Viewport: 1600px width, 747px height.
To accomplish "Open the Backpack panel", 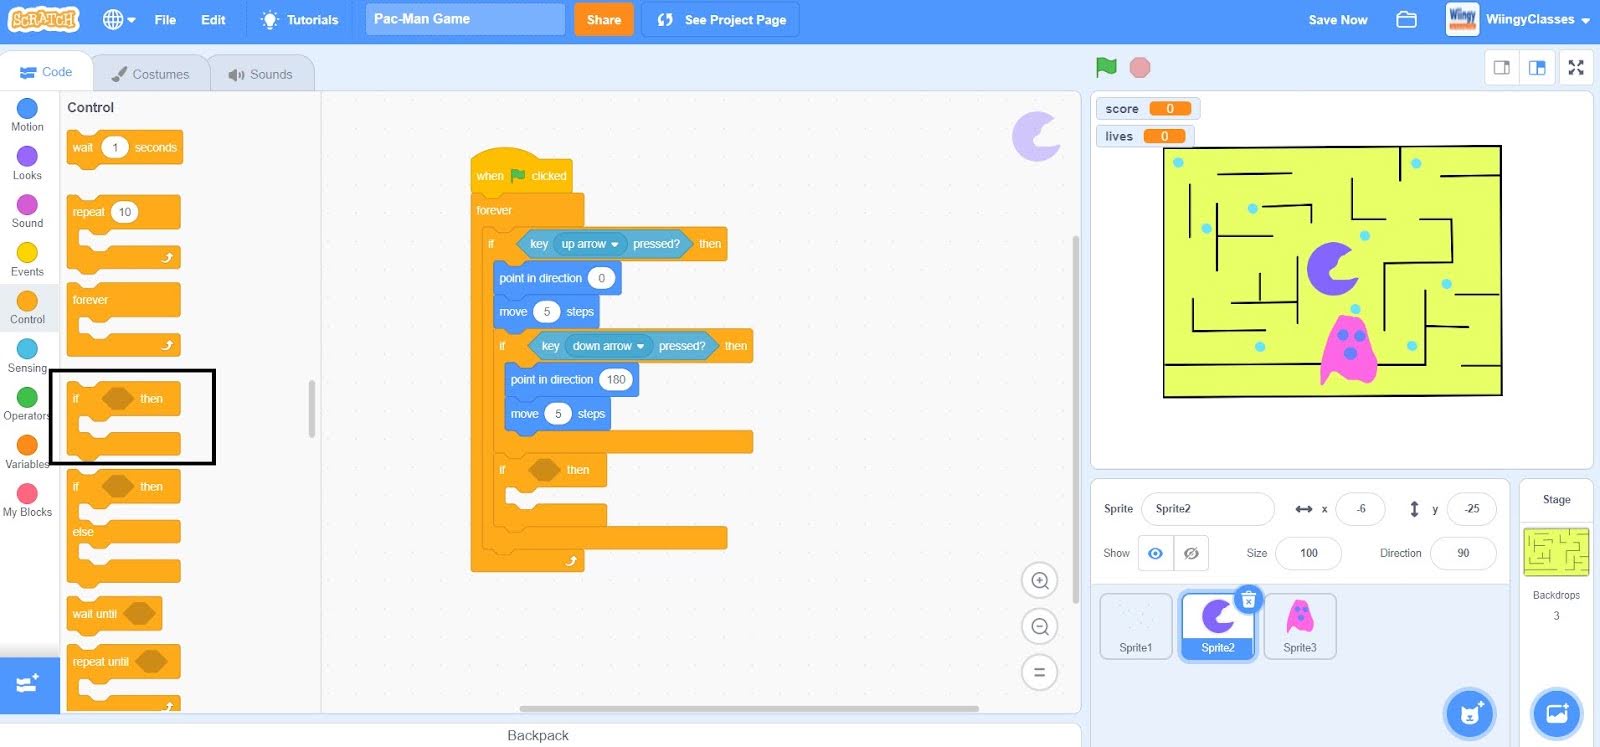I will click(x=538, y=735).
